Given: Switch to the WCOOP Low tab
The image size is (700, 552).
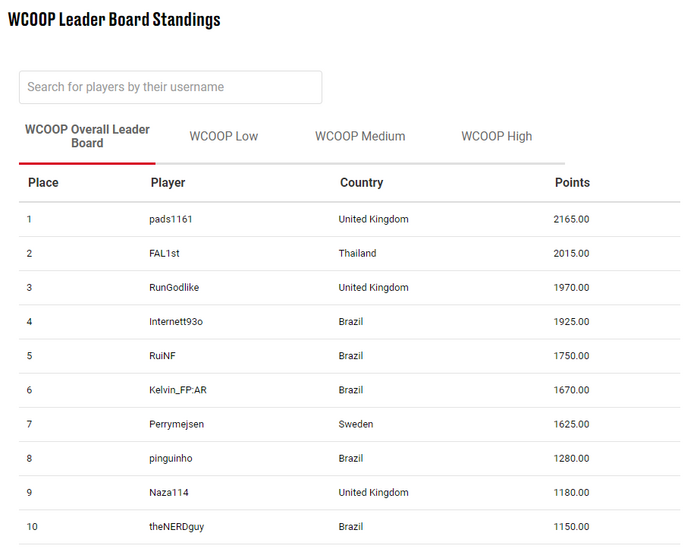Looking at the screenshot, I should click(x=224, y=136).
